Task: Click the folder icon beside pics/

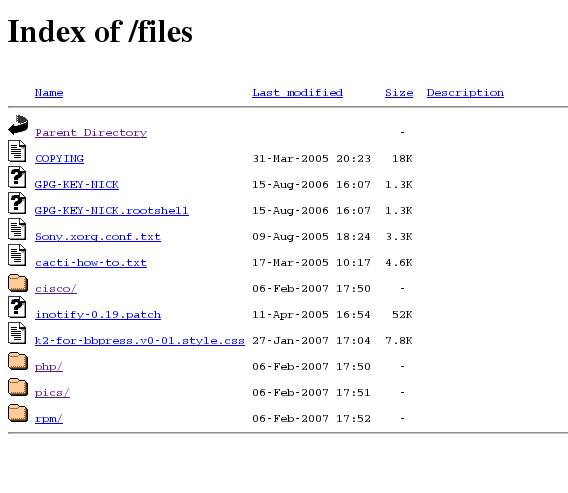Action: click(18, 387)
